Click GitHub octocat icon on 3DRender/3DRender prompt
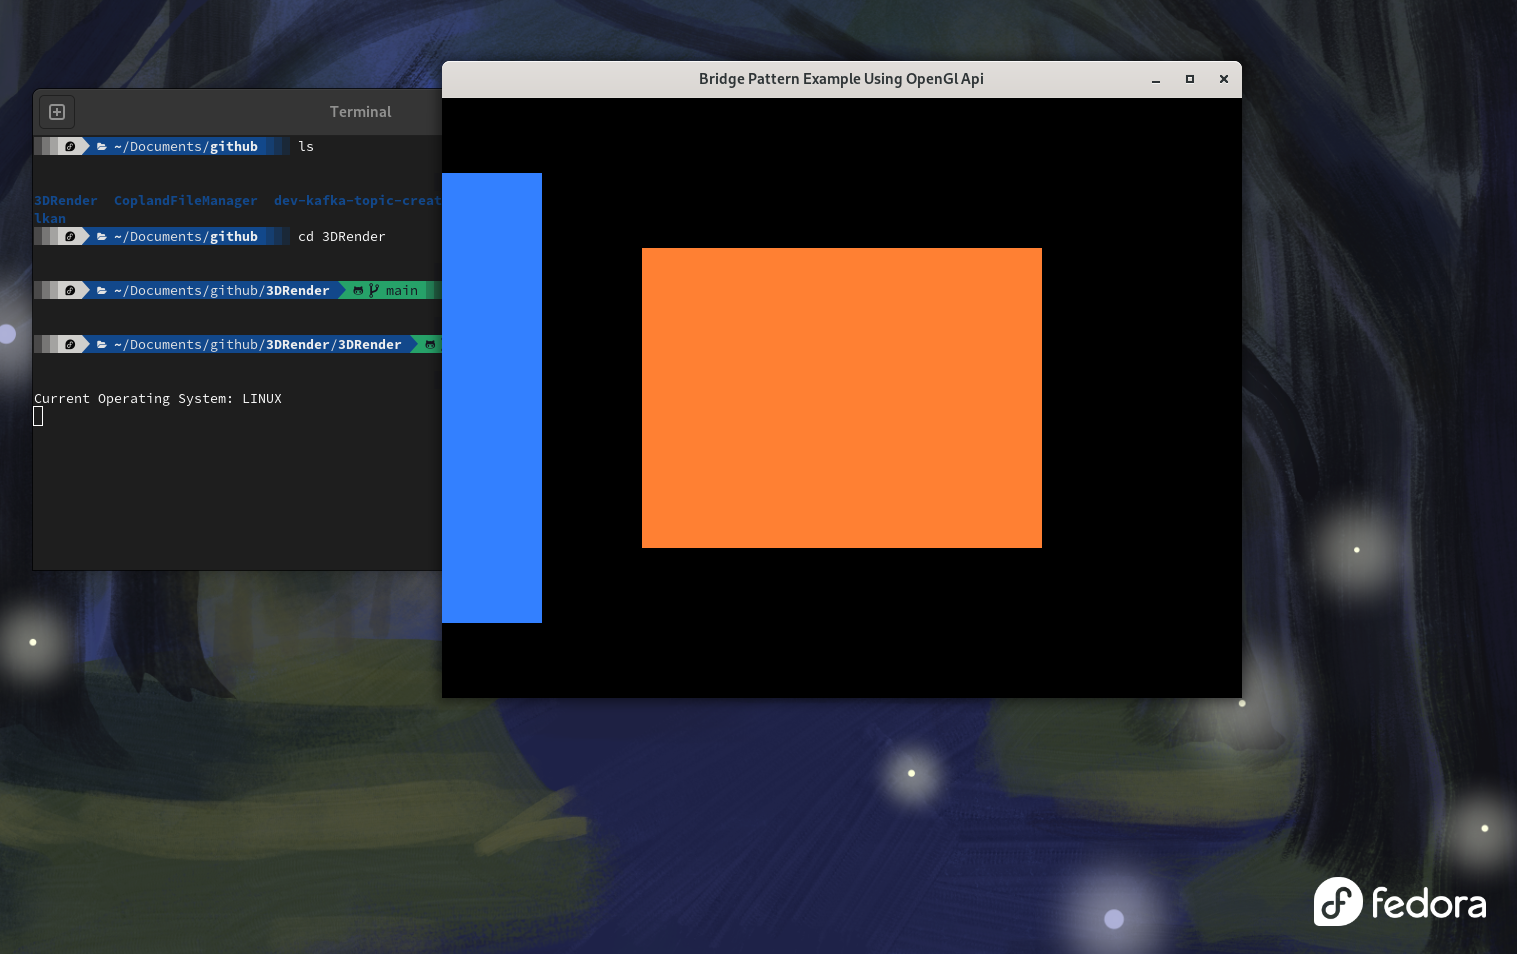Screen dimensions: 1517x954 click(x=430, y=345)
